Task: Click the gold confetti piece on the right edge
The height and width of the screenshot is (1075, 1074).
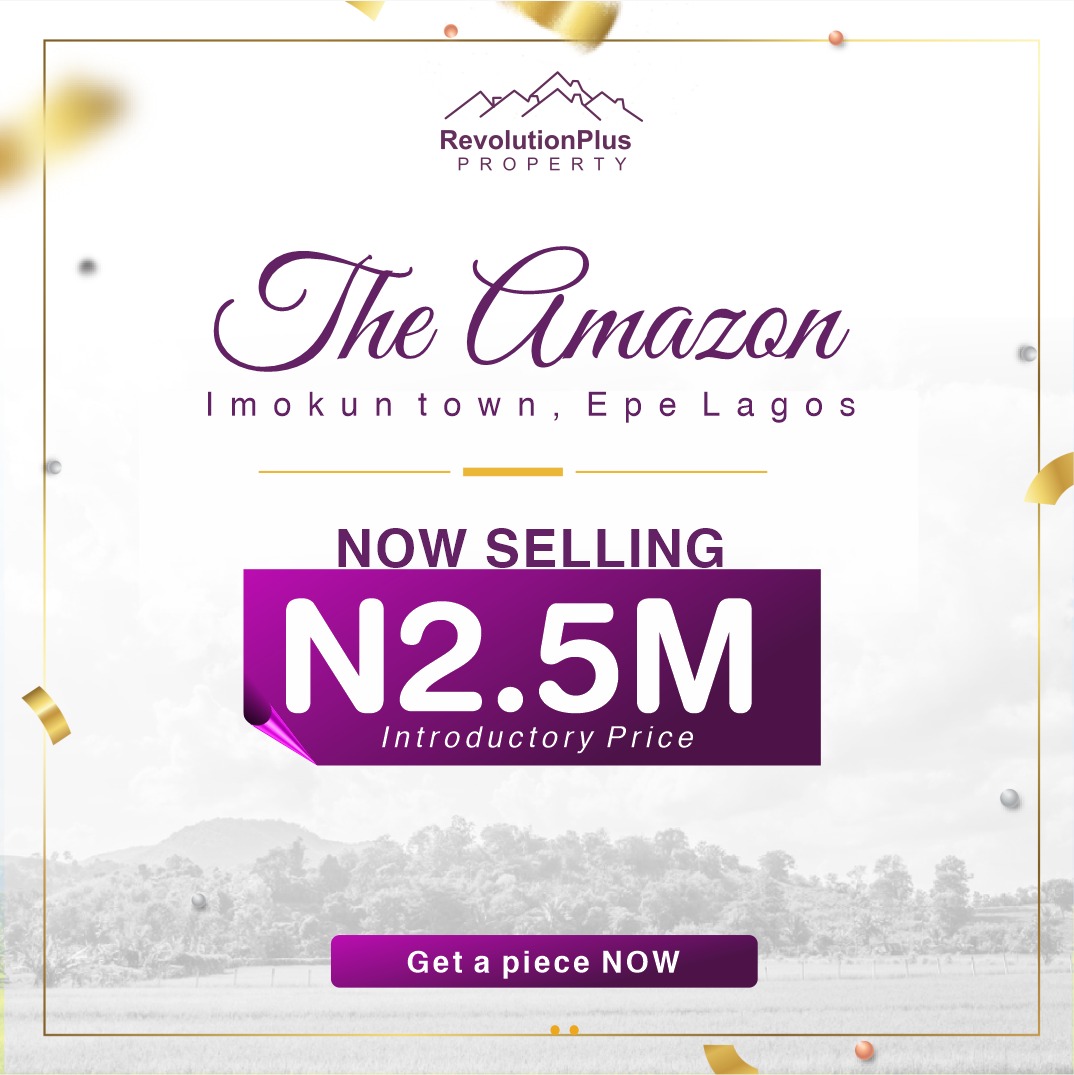Action: (1051, 477)
